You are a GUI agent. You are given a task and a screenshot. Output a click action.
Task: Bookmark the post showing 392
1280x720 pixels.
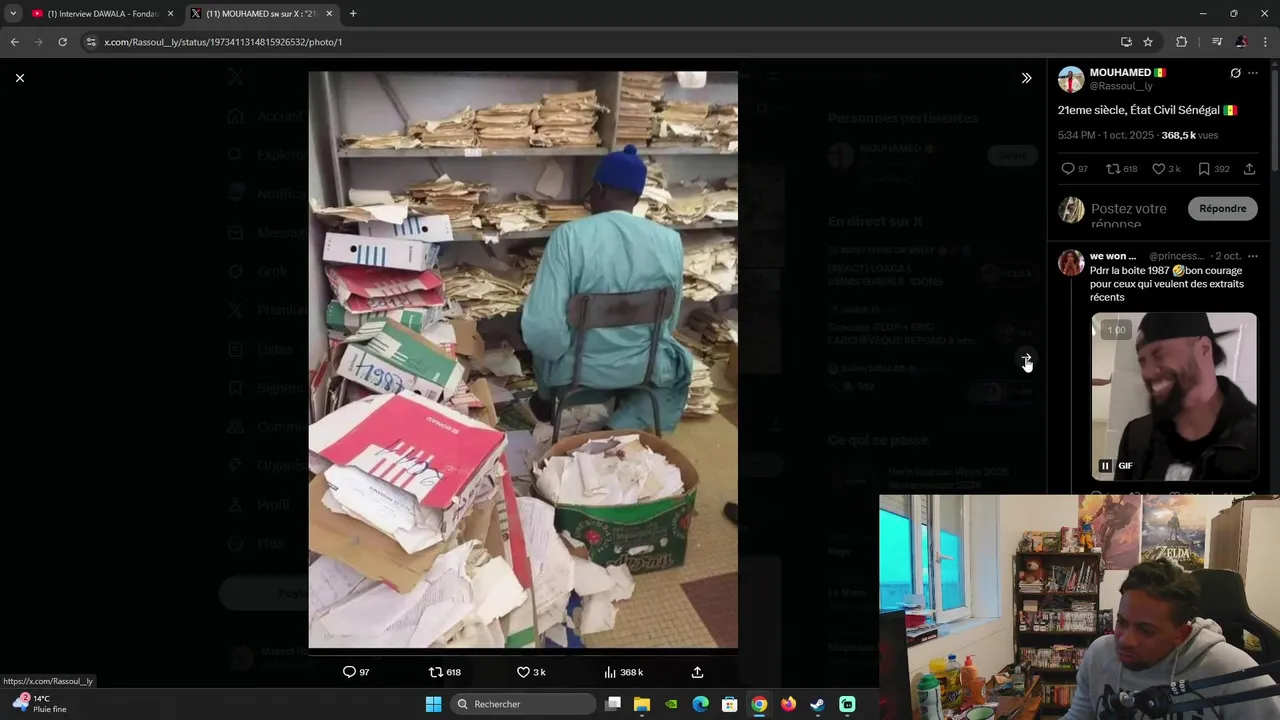pyautogui.click(x=1213, y=169)
